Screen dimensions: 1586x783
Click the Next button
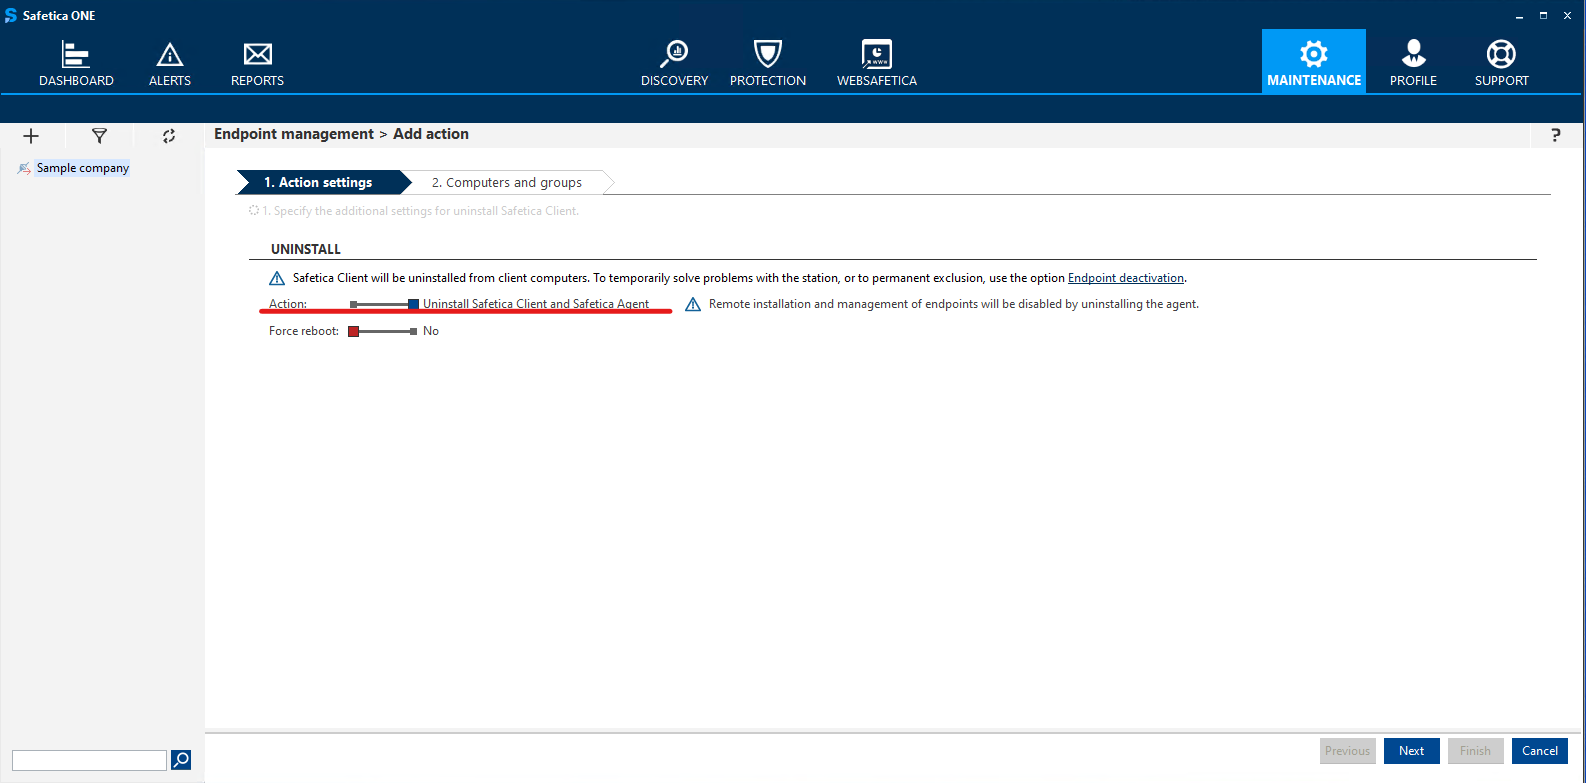(1411, 751)
